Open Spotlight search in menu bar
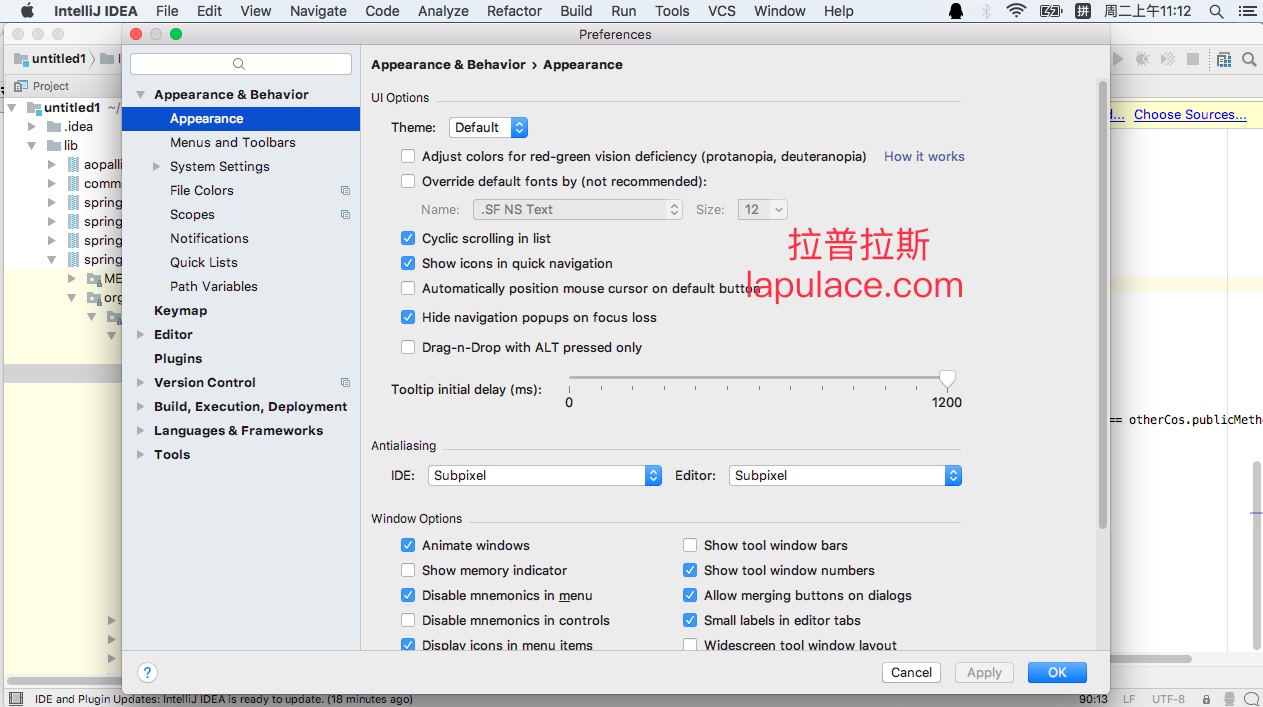The image size is (1263, 707). (x=1216, y=11)
